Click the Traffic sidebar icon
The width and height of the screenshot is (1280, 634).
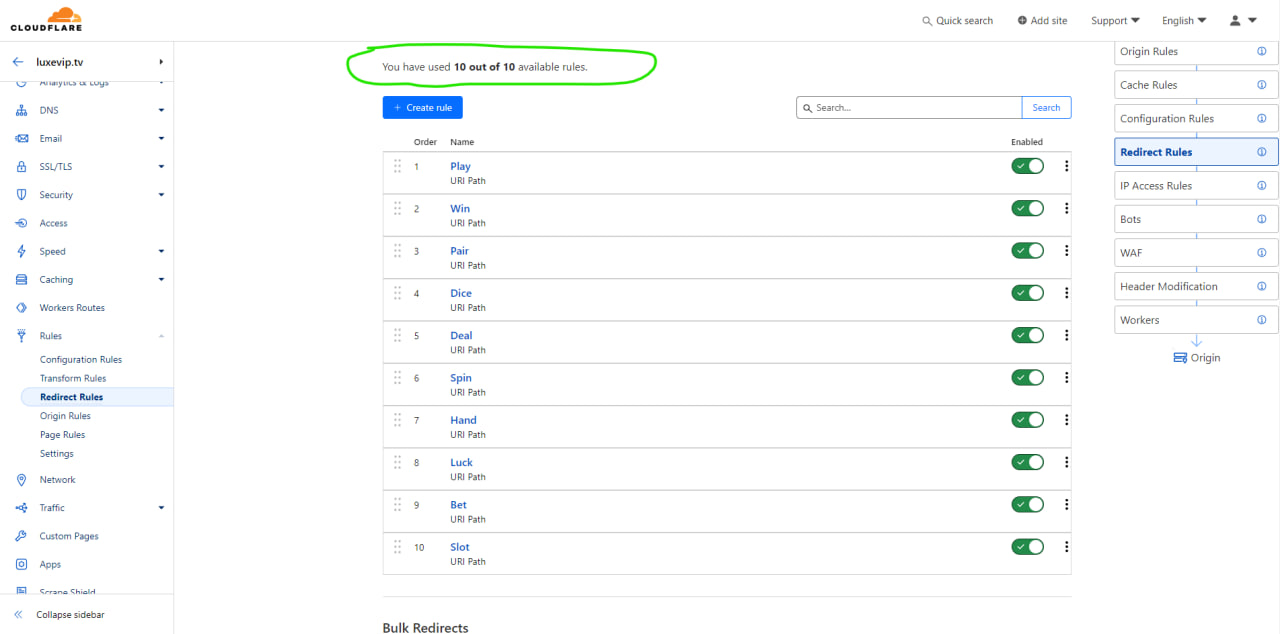(x=21, y=508)
